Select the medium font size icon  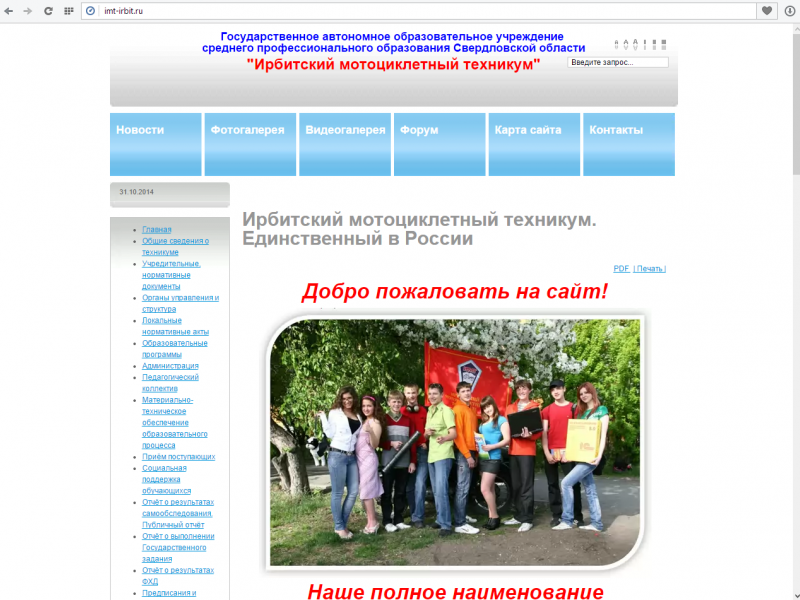[x=626, y=42]
